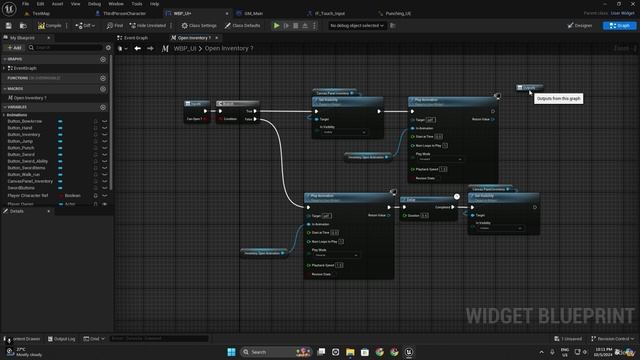640x360 pixels.
Task: Expand the EventGraph tree item
Action: 4,68
